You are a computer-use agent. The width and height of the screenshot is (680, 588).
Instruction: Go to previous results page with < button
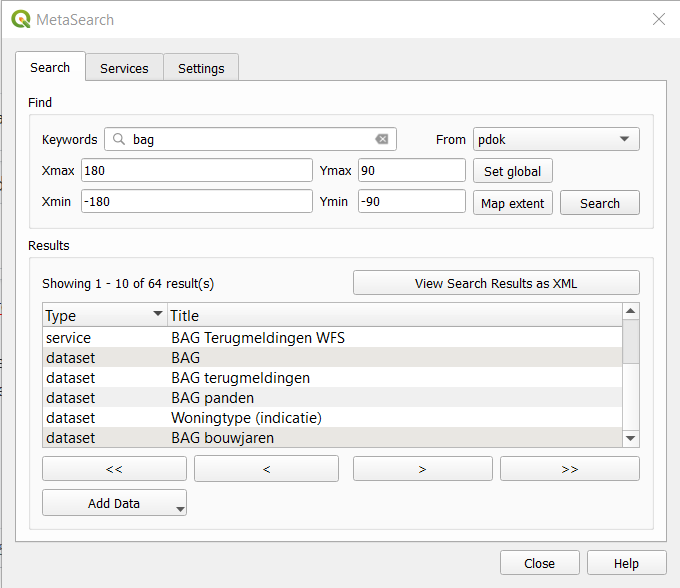point(266,469)
